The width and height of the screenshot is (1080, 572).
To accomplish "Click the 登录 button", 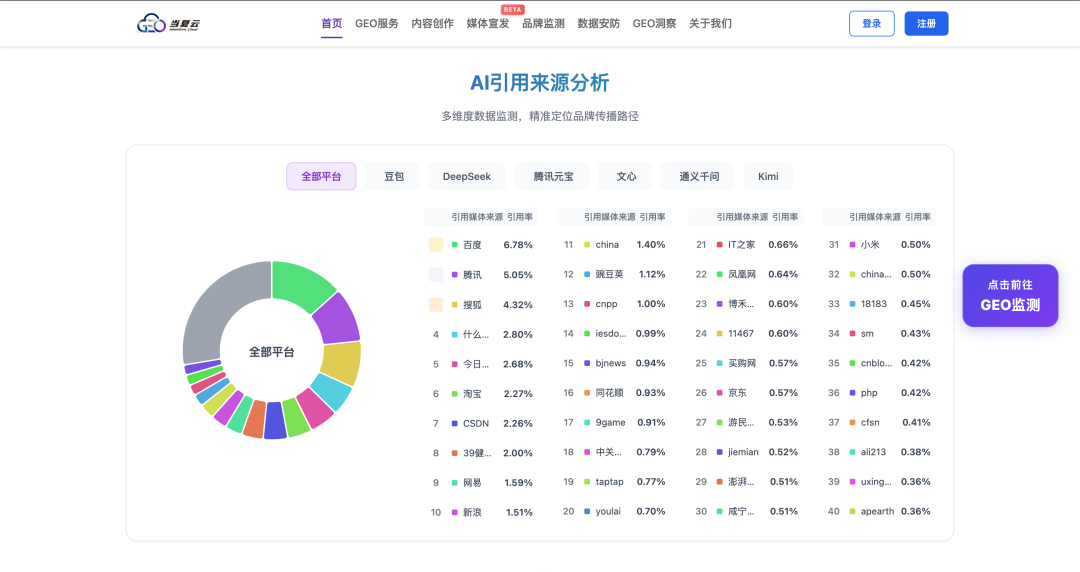I will point(871,23).
